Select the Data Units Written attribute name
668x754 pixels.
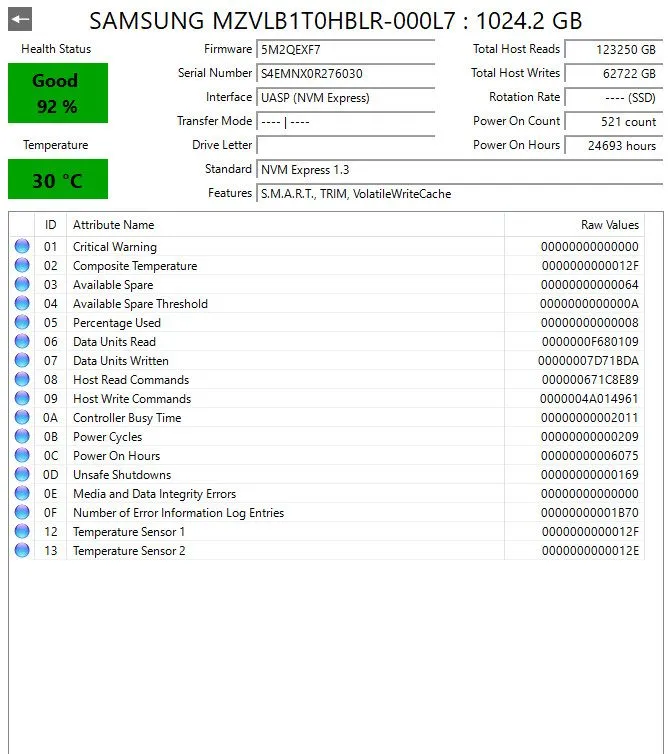point(121,361)
